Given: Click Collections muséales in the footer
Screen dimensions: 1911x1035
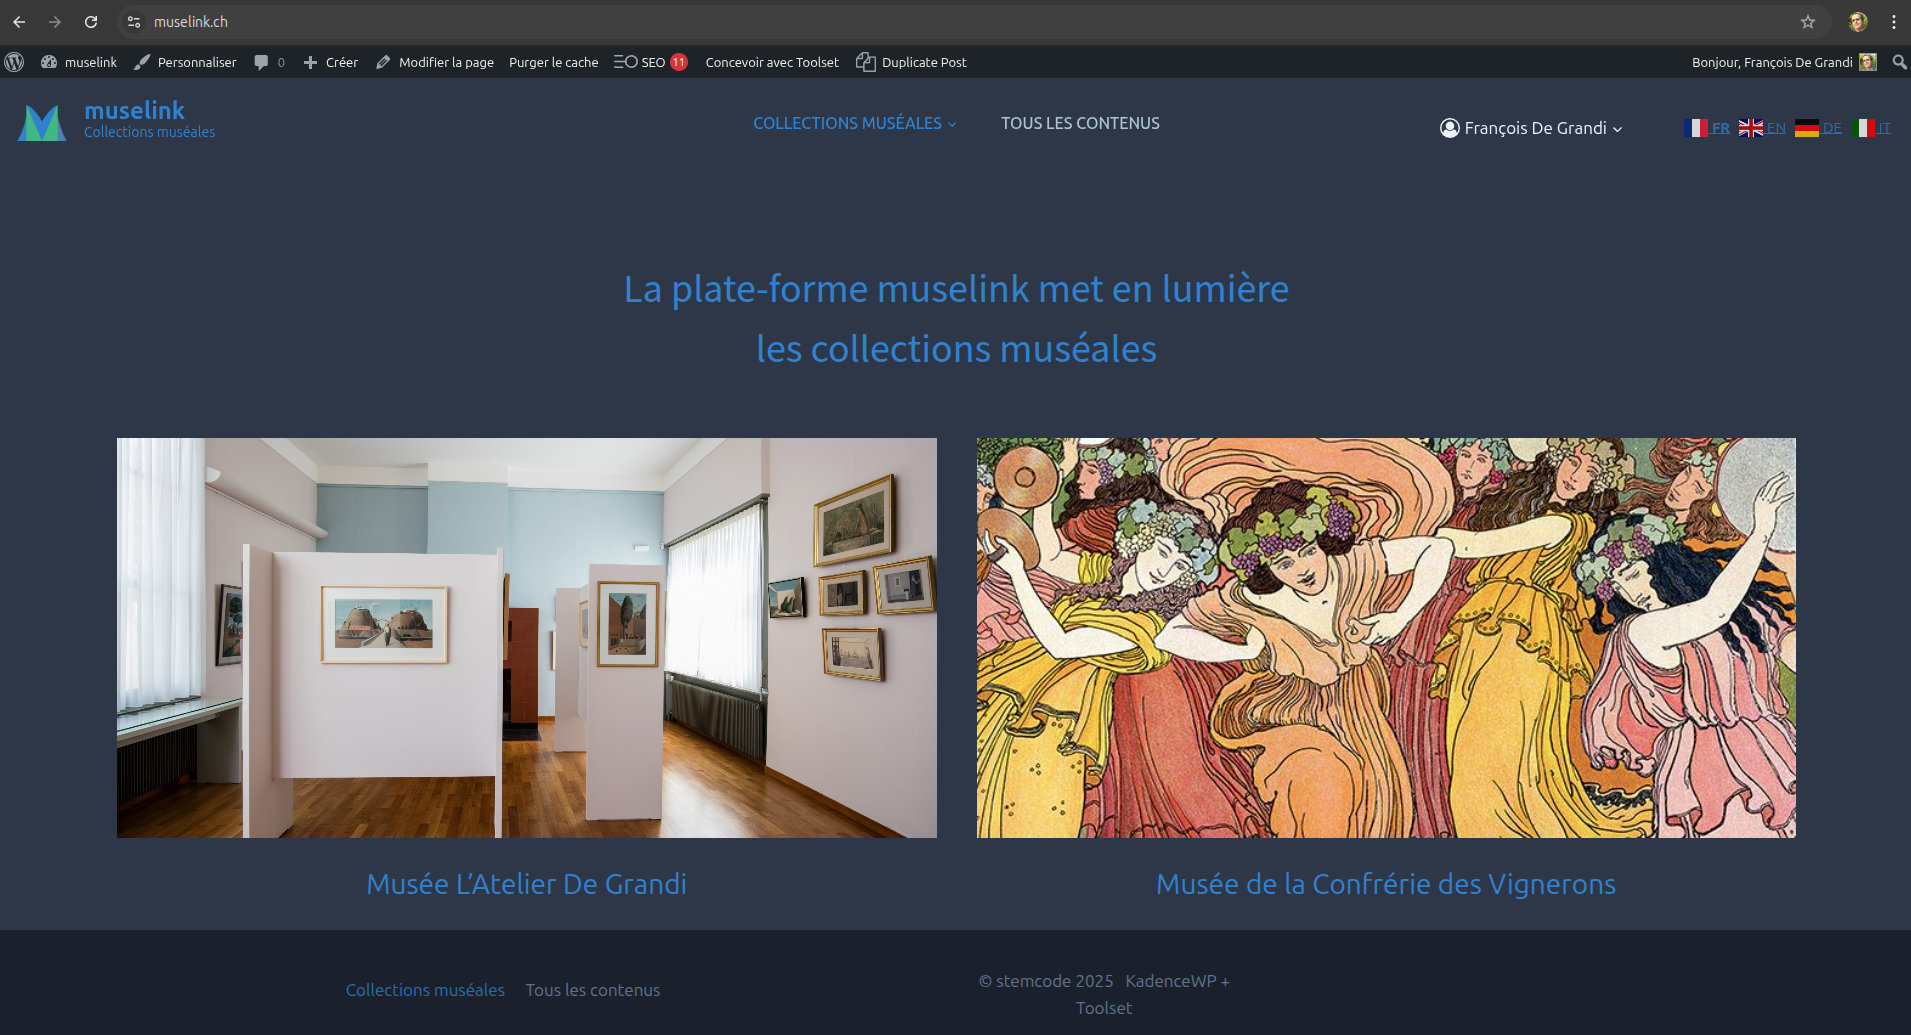Looking at the screenshot, I should point(425,990).
